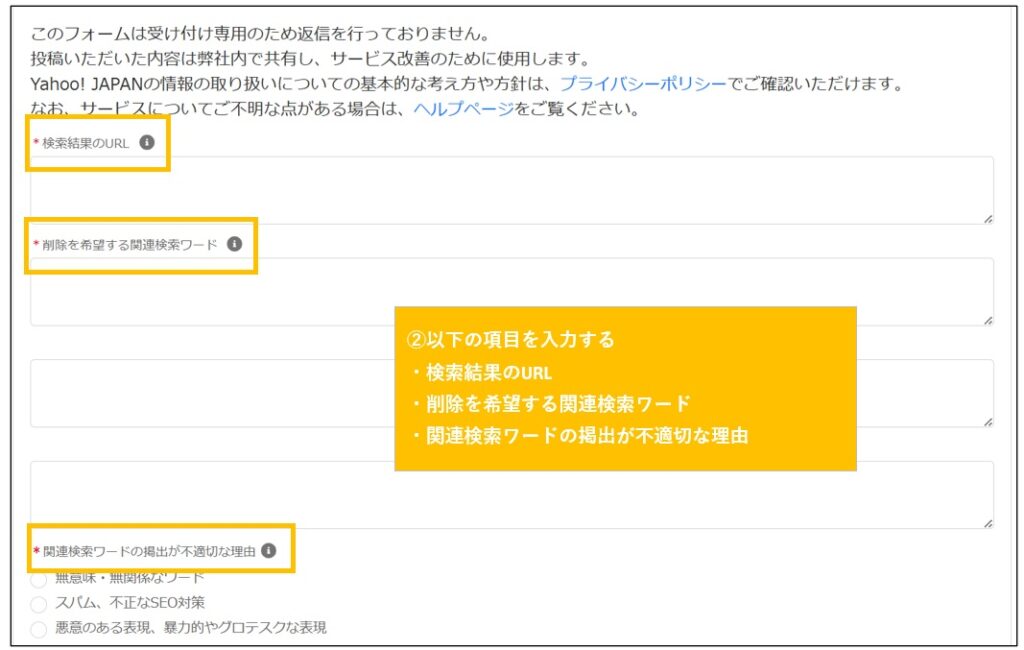
Task: Open the ヘルプページ link
Action: point(463,109)
